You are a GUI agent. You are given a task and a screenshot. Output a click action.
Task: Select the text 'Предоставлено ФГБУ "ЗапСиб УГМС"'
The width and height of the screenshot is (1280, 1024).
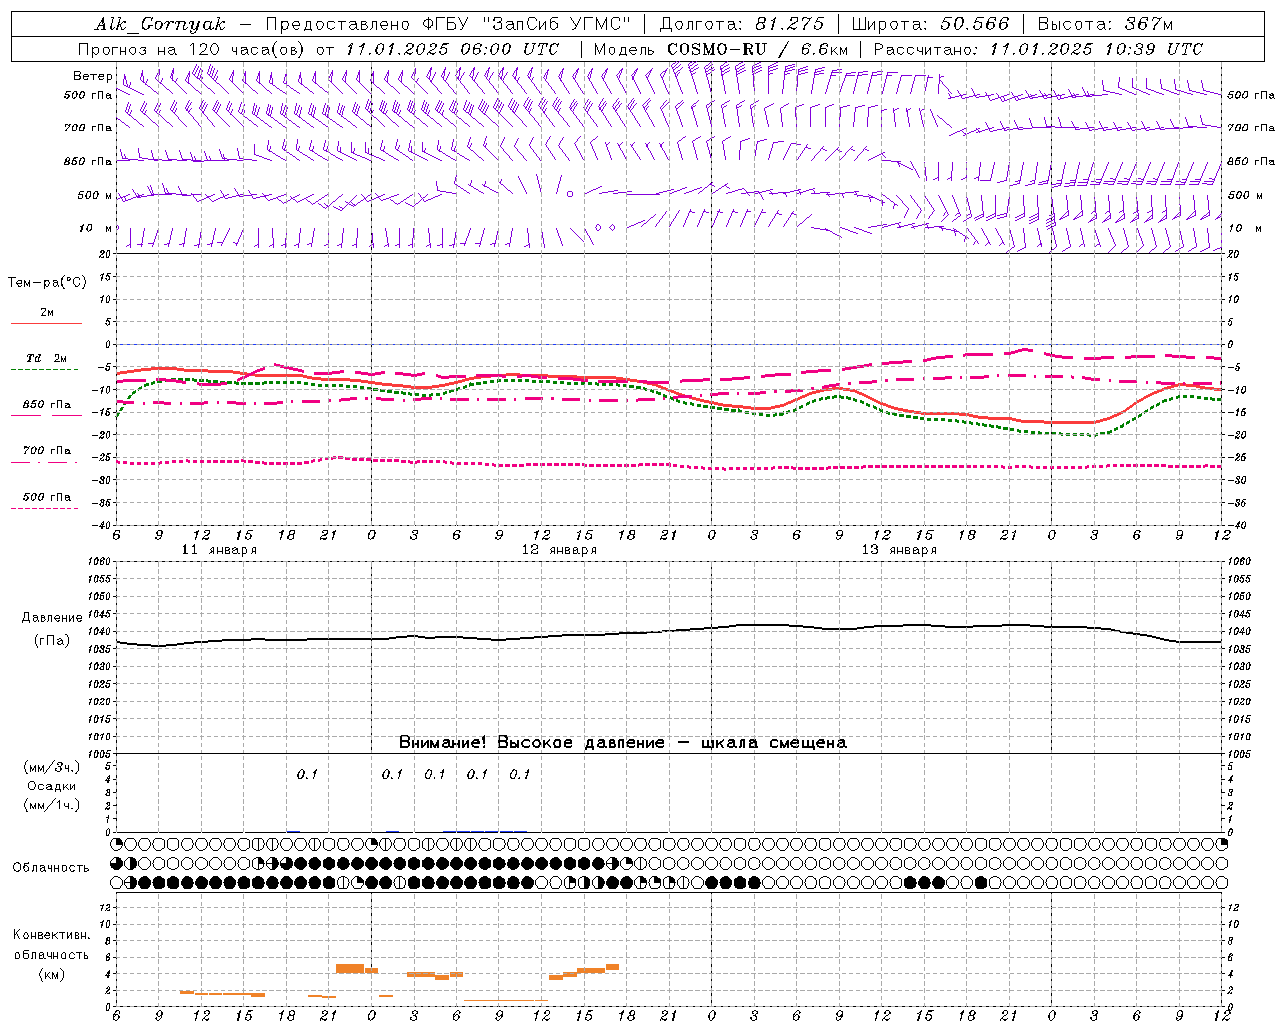[448, 24]
